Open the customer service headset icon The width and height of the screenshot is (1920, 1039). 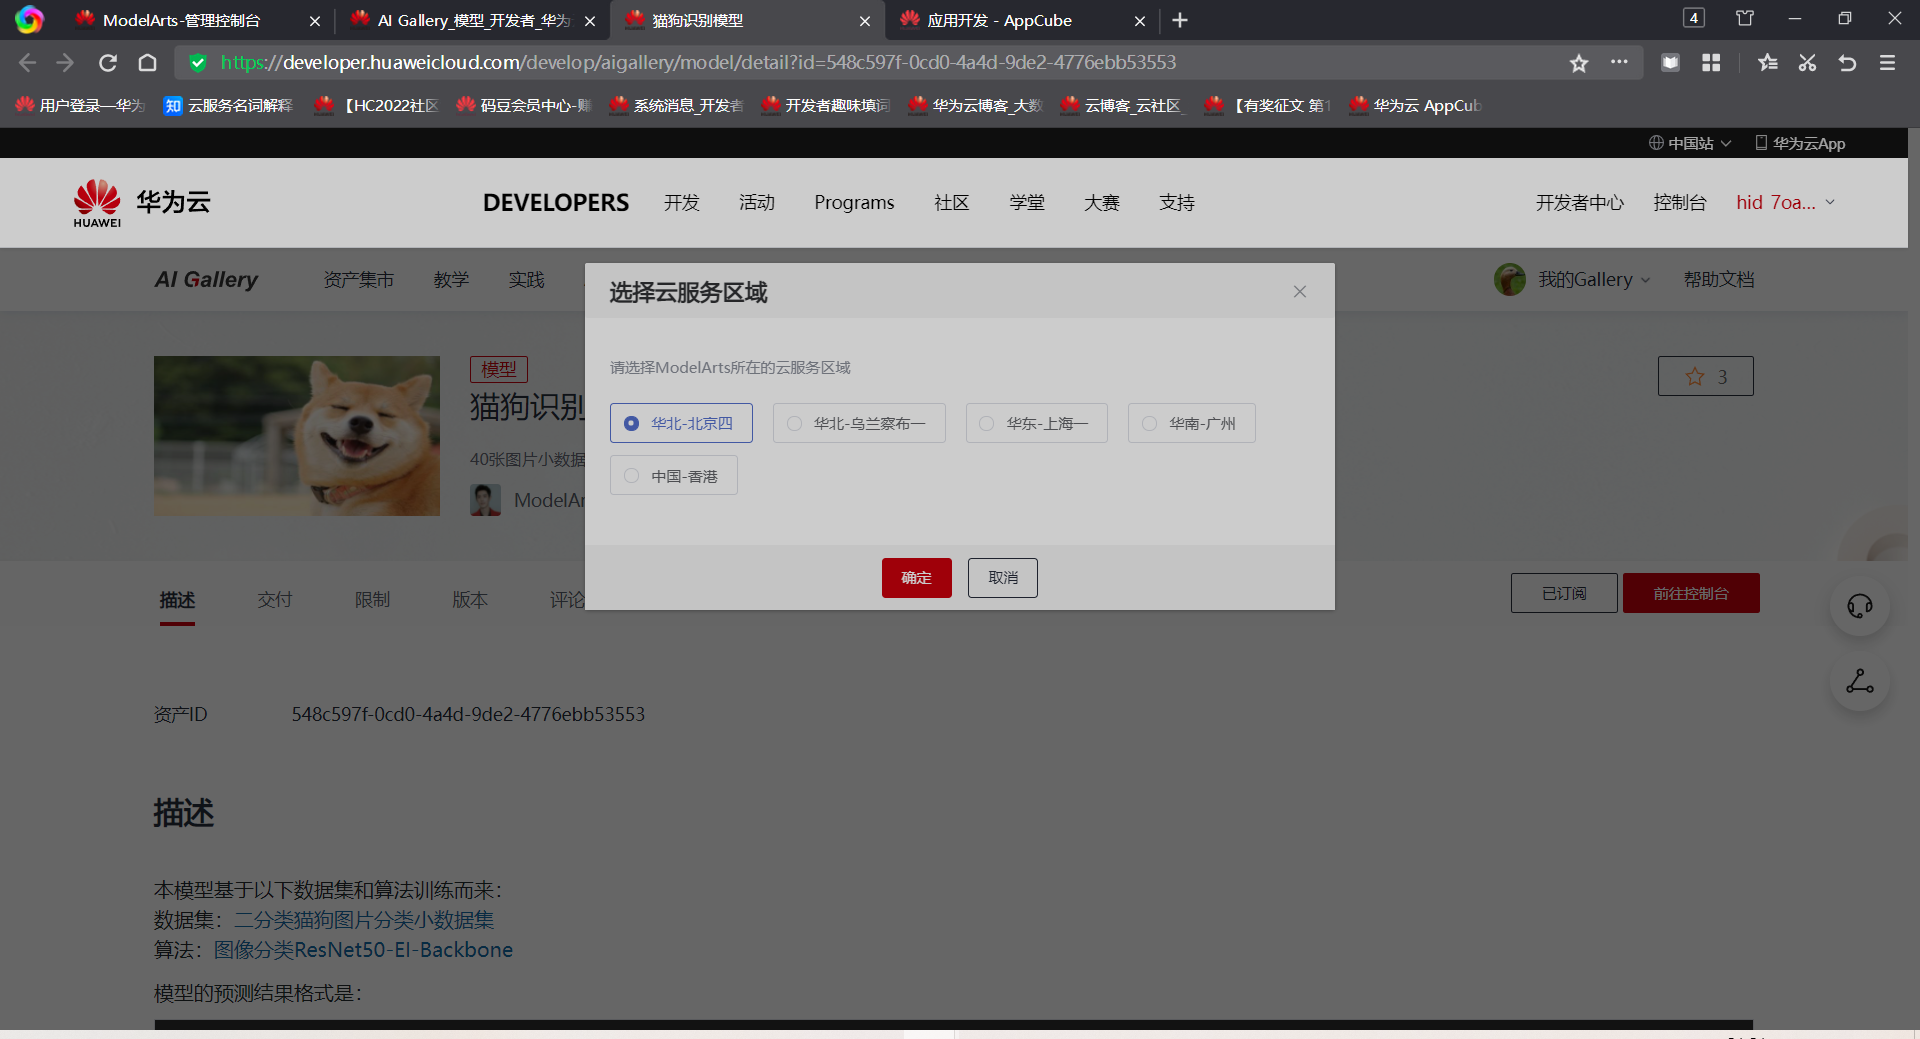[x=1860, y=606]
